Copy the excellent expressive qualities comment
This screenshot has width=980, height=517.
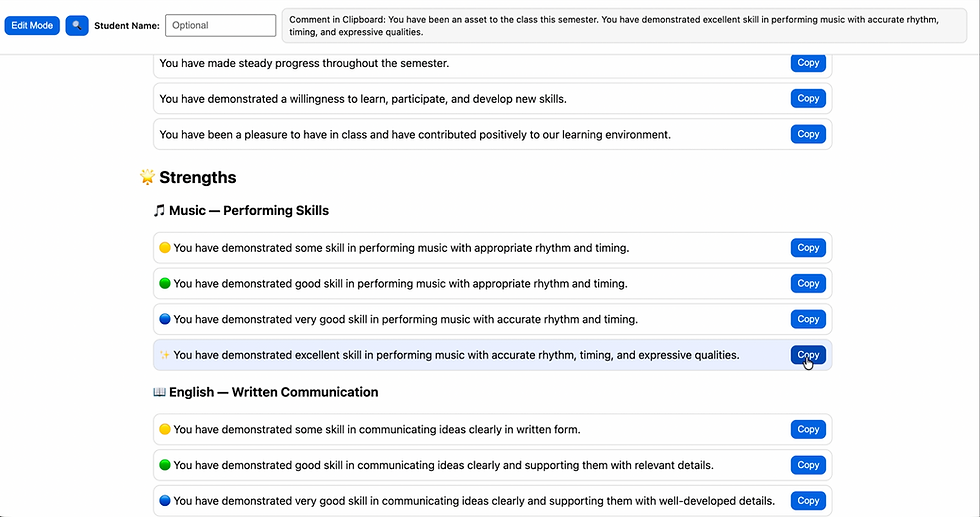[x=808, y=354]
